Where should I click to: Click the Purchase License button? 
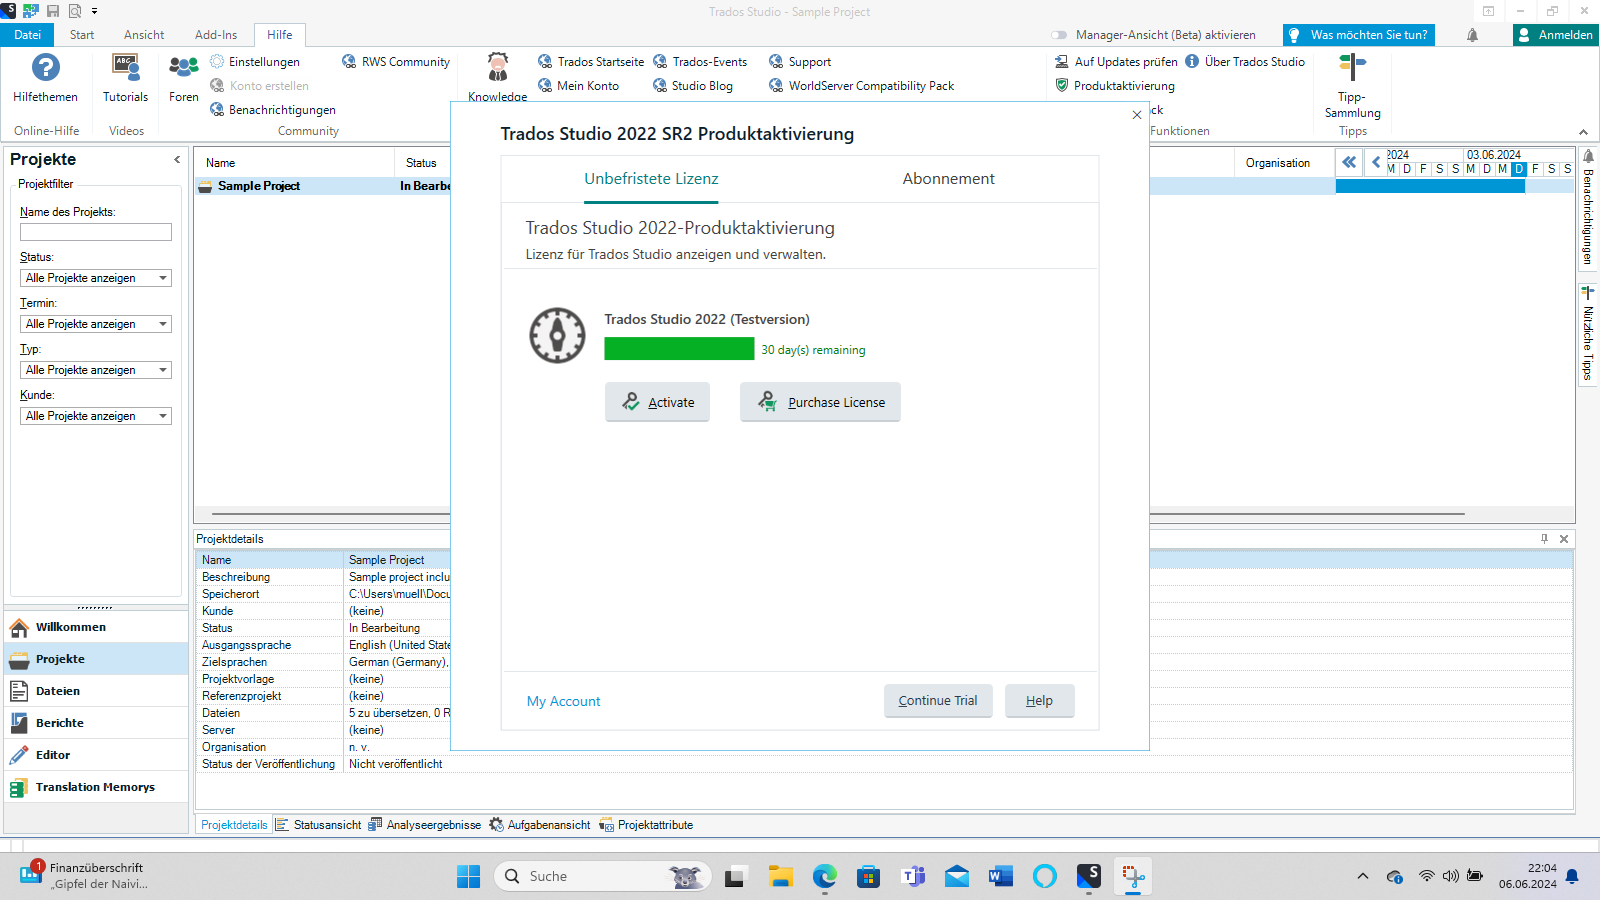[820, 402]
